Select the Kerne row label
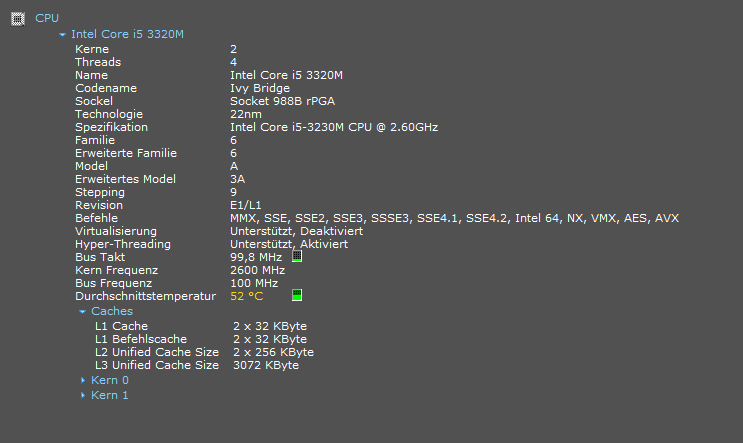743x443 pixels. pos(92,49)
